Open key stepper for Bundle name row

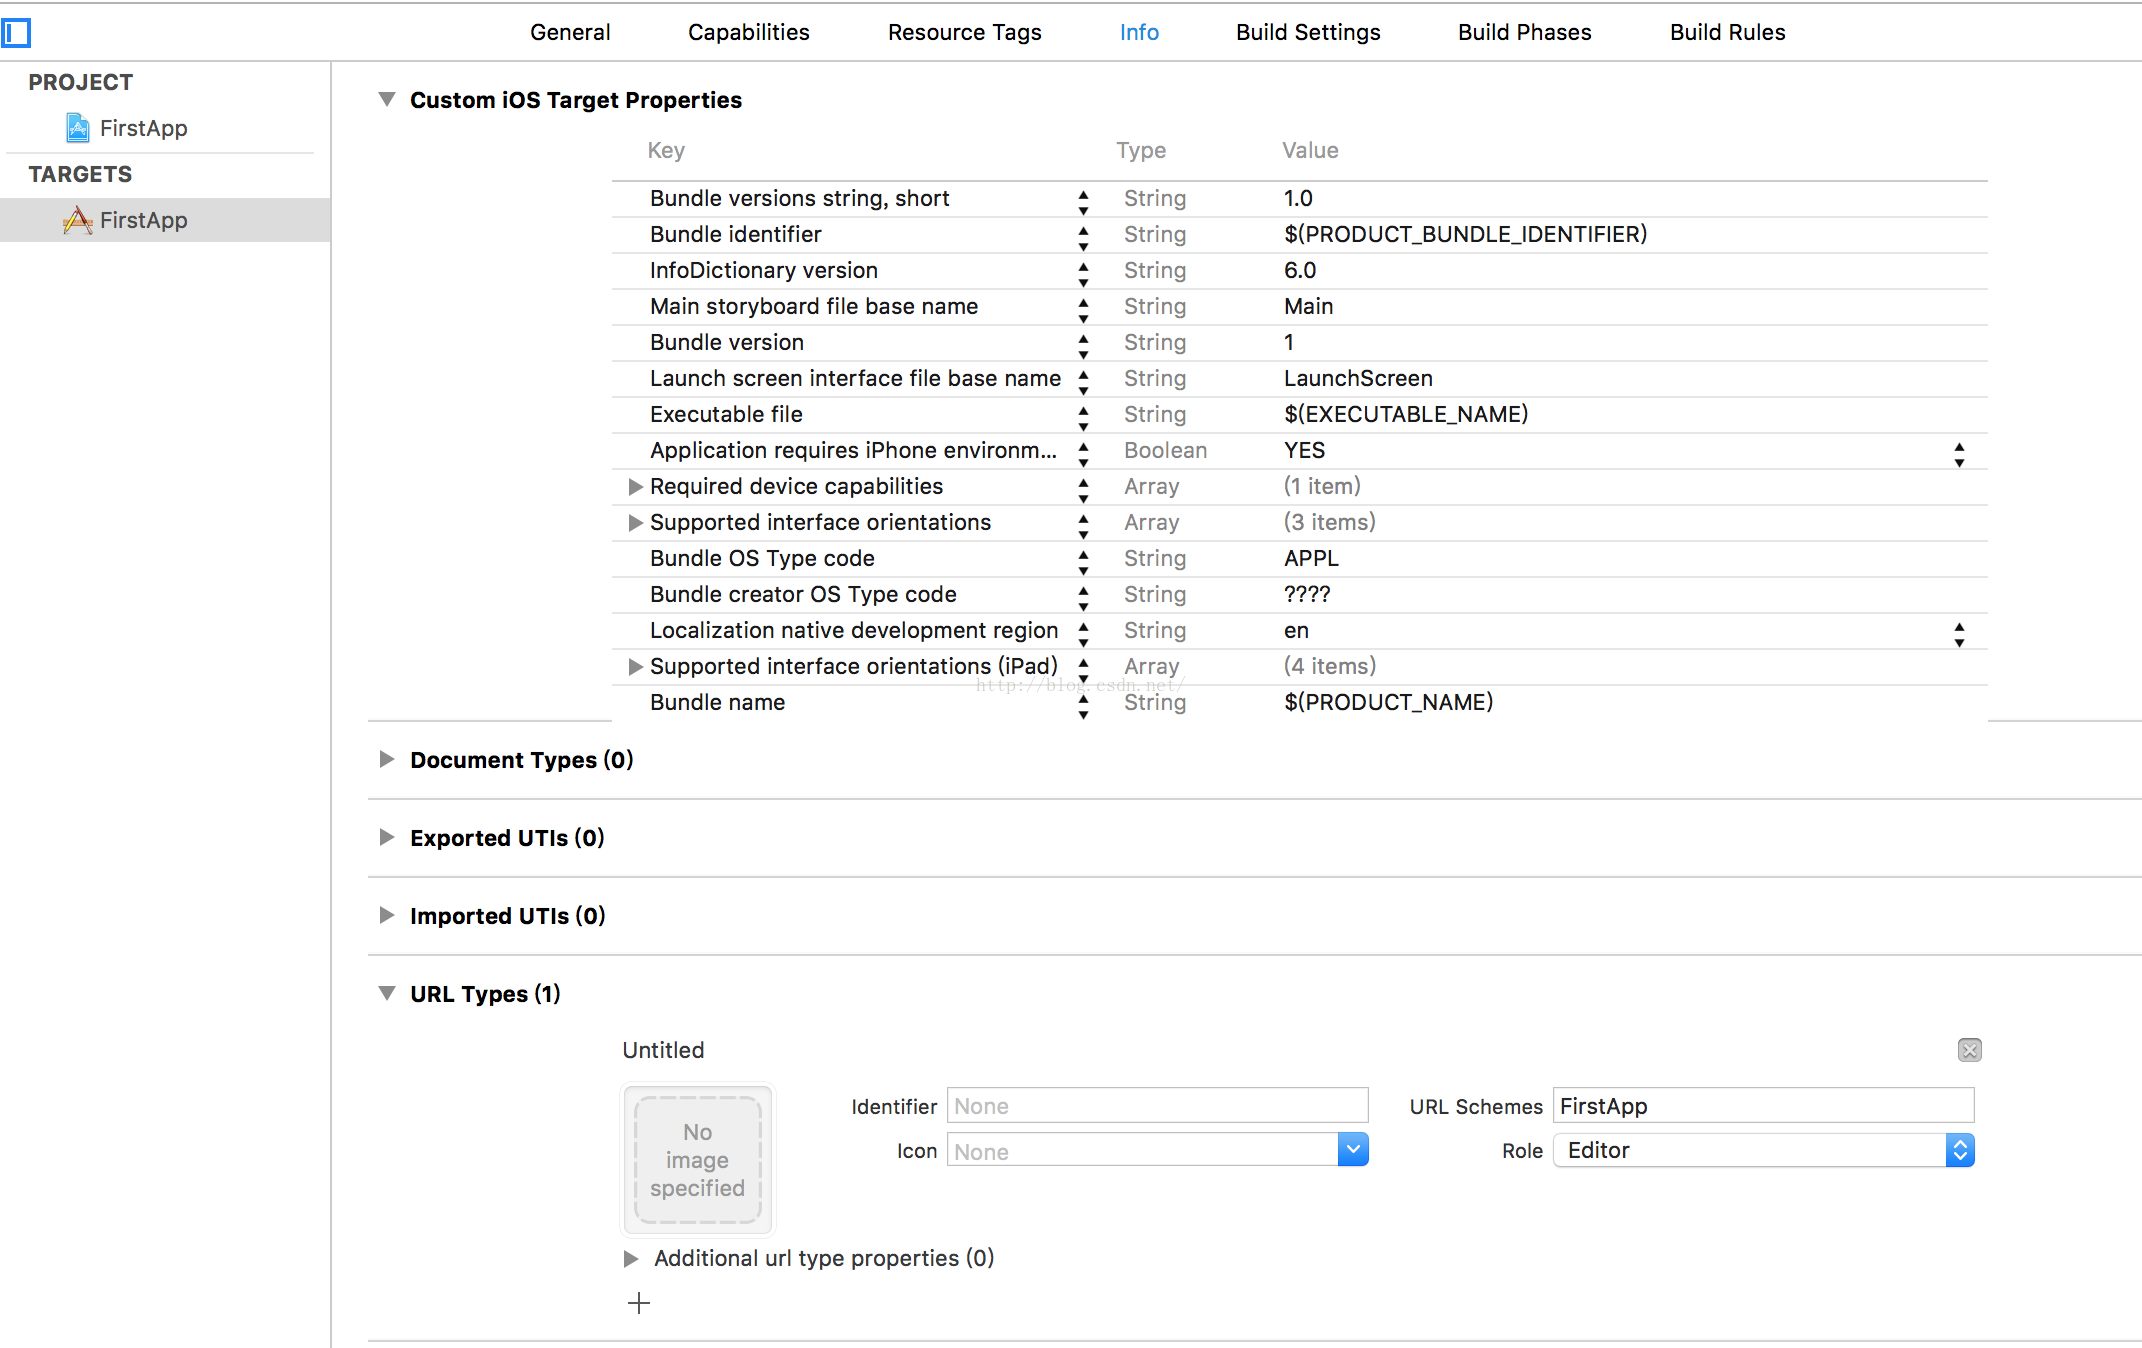pyautogui.click(x=1083, y=707)
